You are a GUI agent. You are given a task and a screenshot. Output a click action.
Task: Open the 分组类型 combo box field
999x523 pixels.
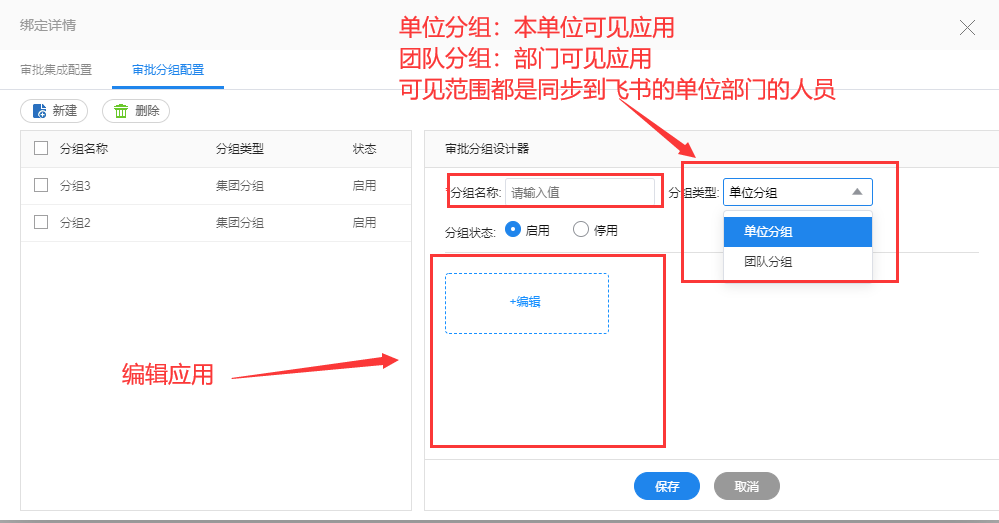pyautogui.click(x=798, y=192)
